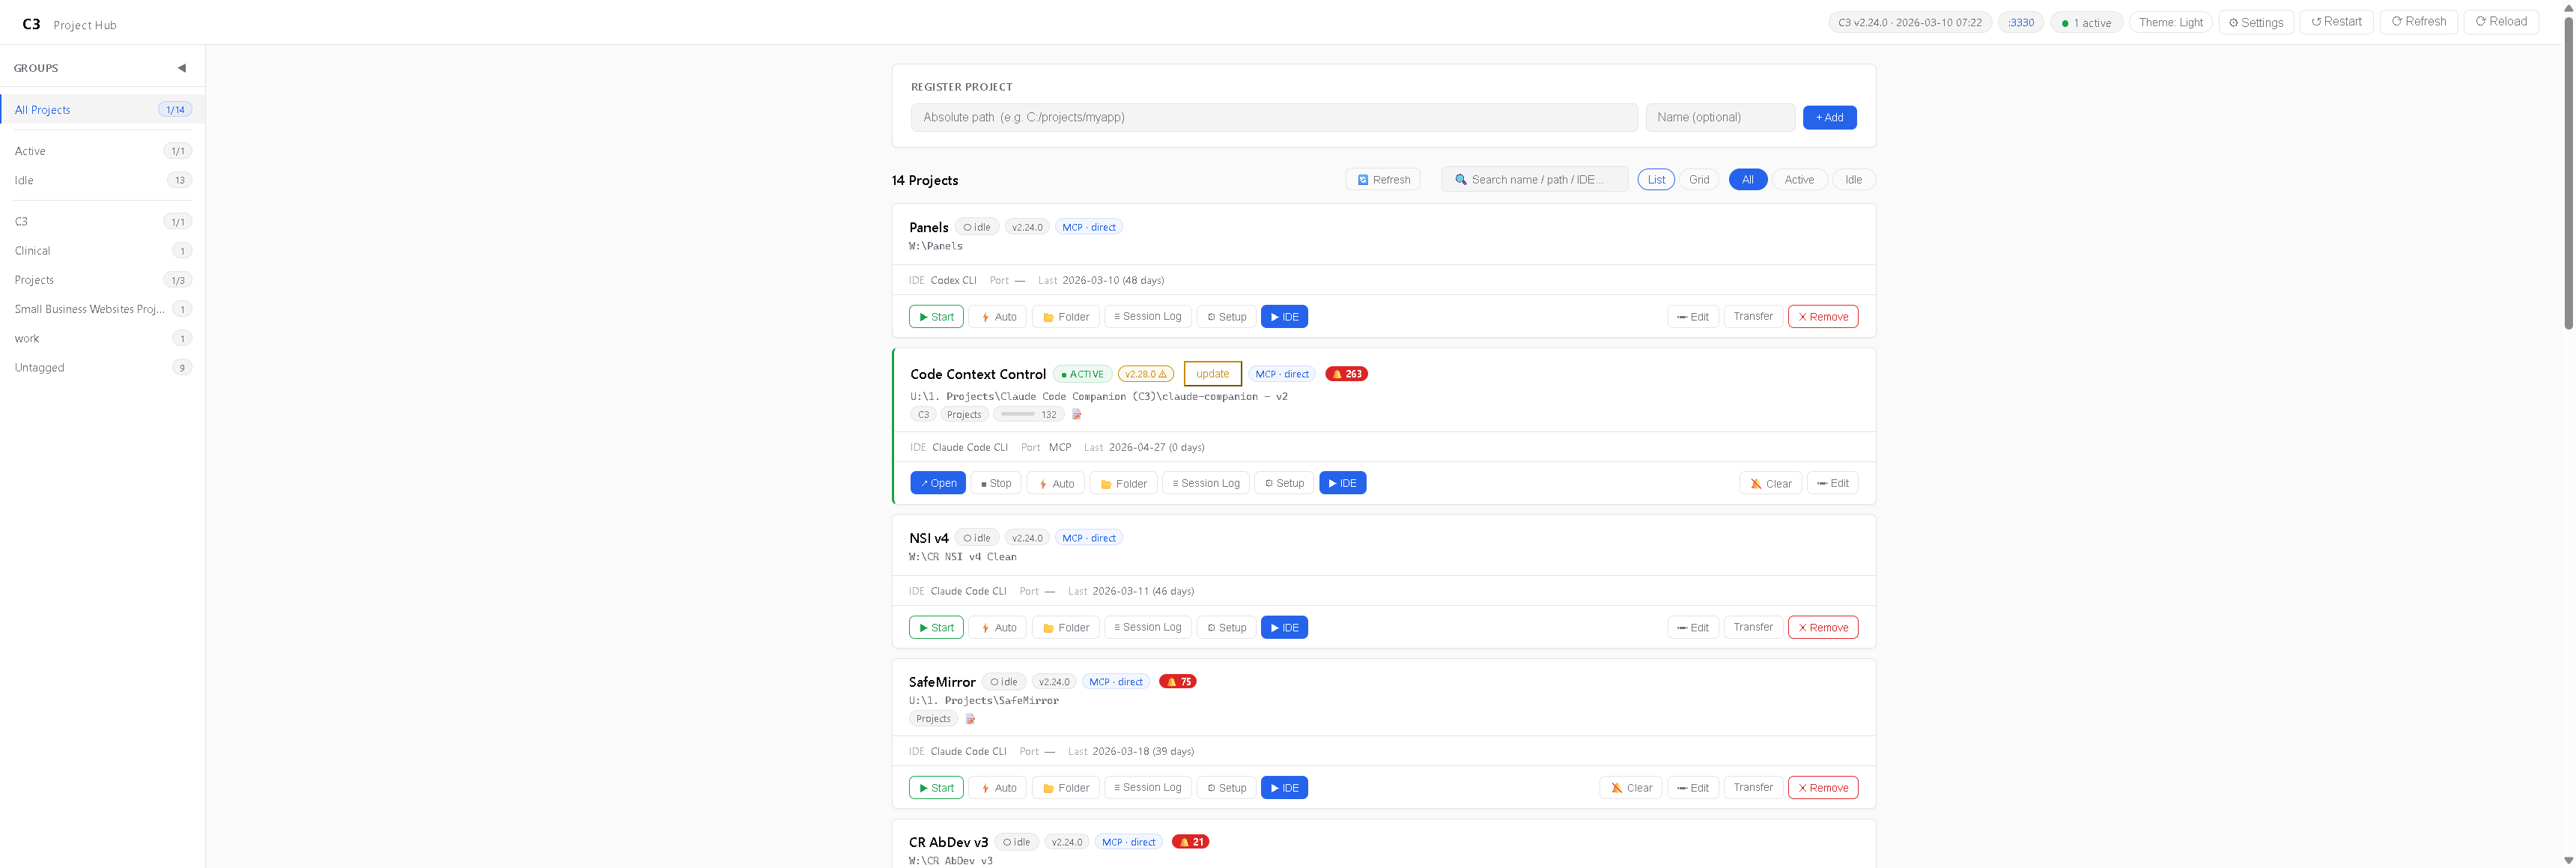
Task: Click the top bar Refresh button
Action: (2418, 21)
